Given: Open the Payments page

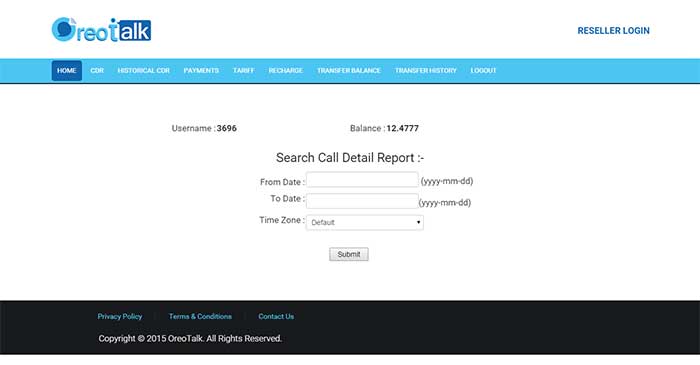Looking at the screenshot, I should 201,71.
